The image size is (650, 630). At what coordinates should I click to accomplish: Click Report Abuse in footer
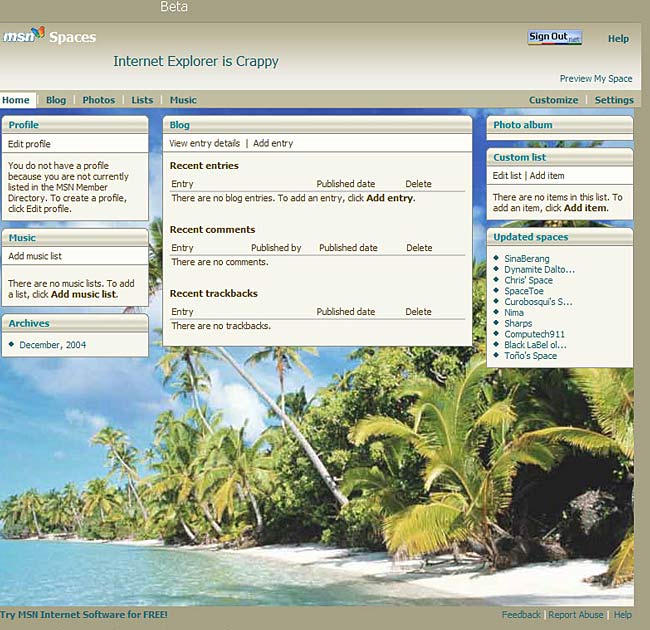point(576,615)
